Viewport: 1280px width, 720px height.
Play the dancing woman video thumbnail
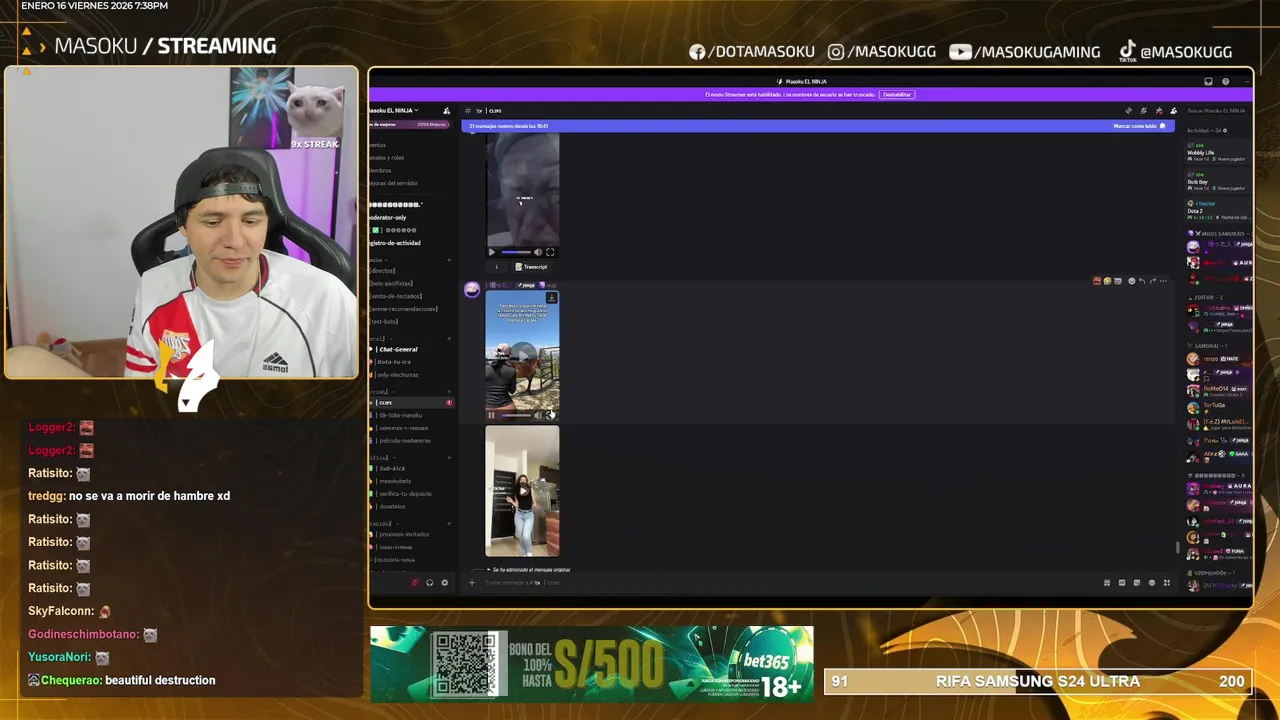(x=522, y=491)
